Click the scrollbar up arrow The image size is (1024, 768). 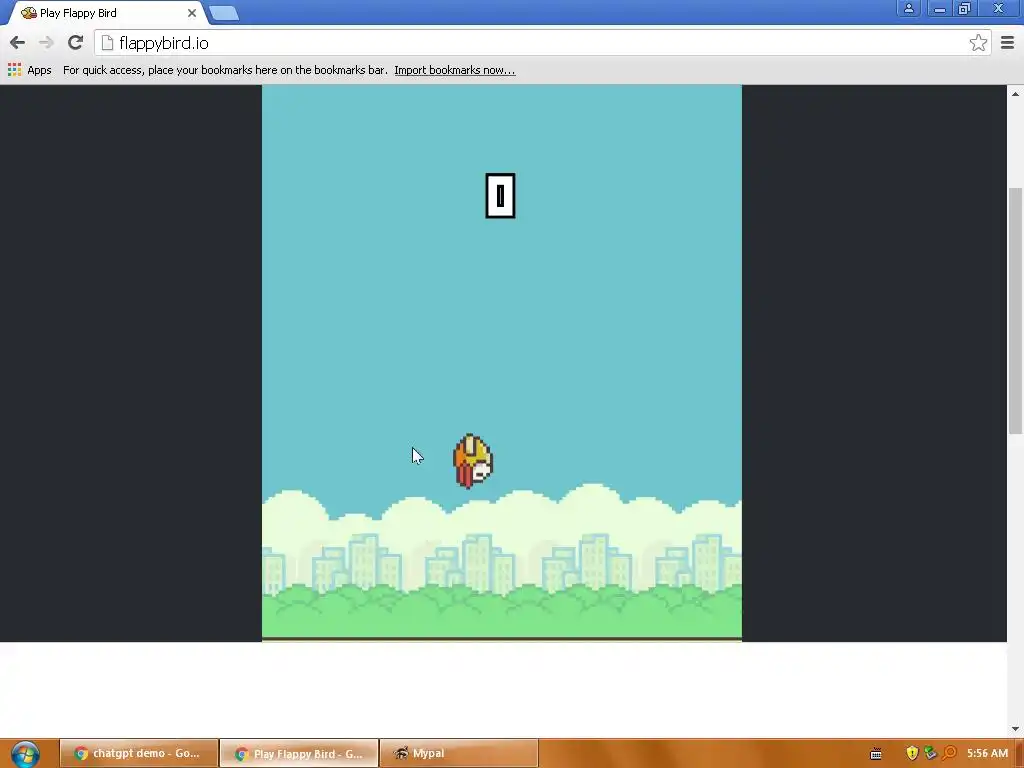[x=1015, y=94]
